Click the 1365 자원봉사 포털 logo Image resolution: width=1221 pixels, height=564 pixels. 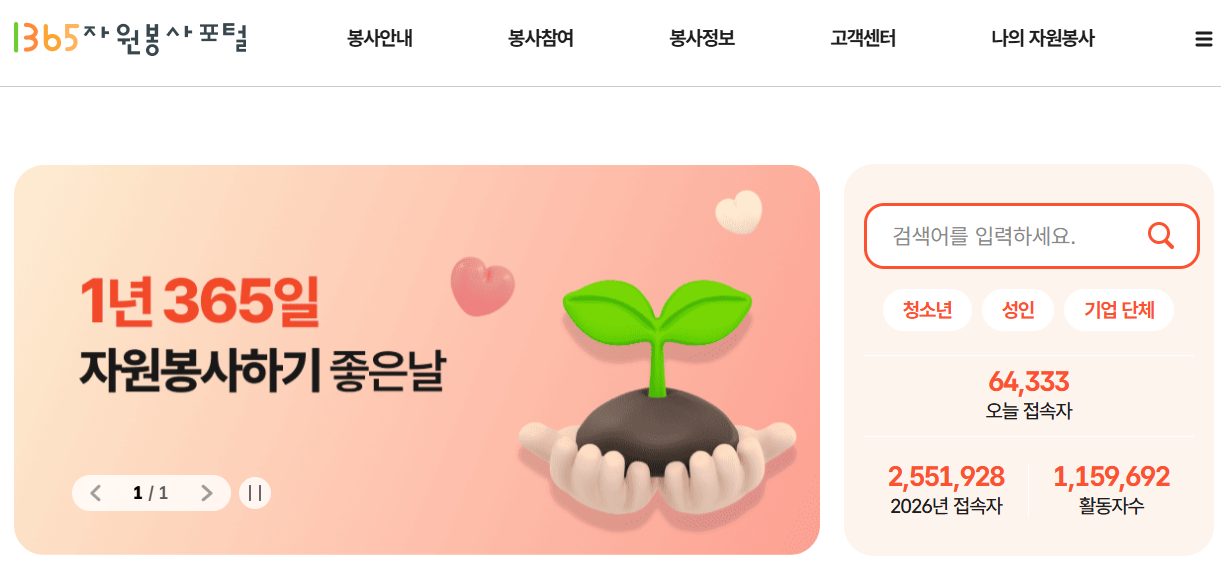[x=130, y=38]
